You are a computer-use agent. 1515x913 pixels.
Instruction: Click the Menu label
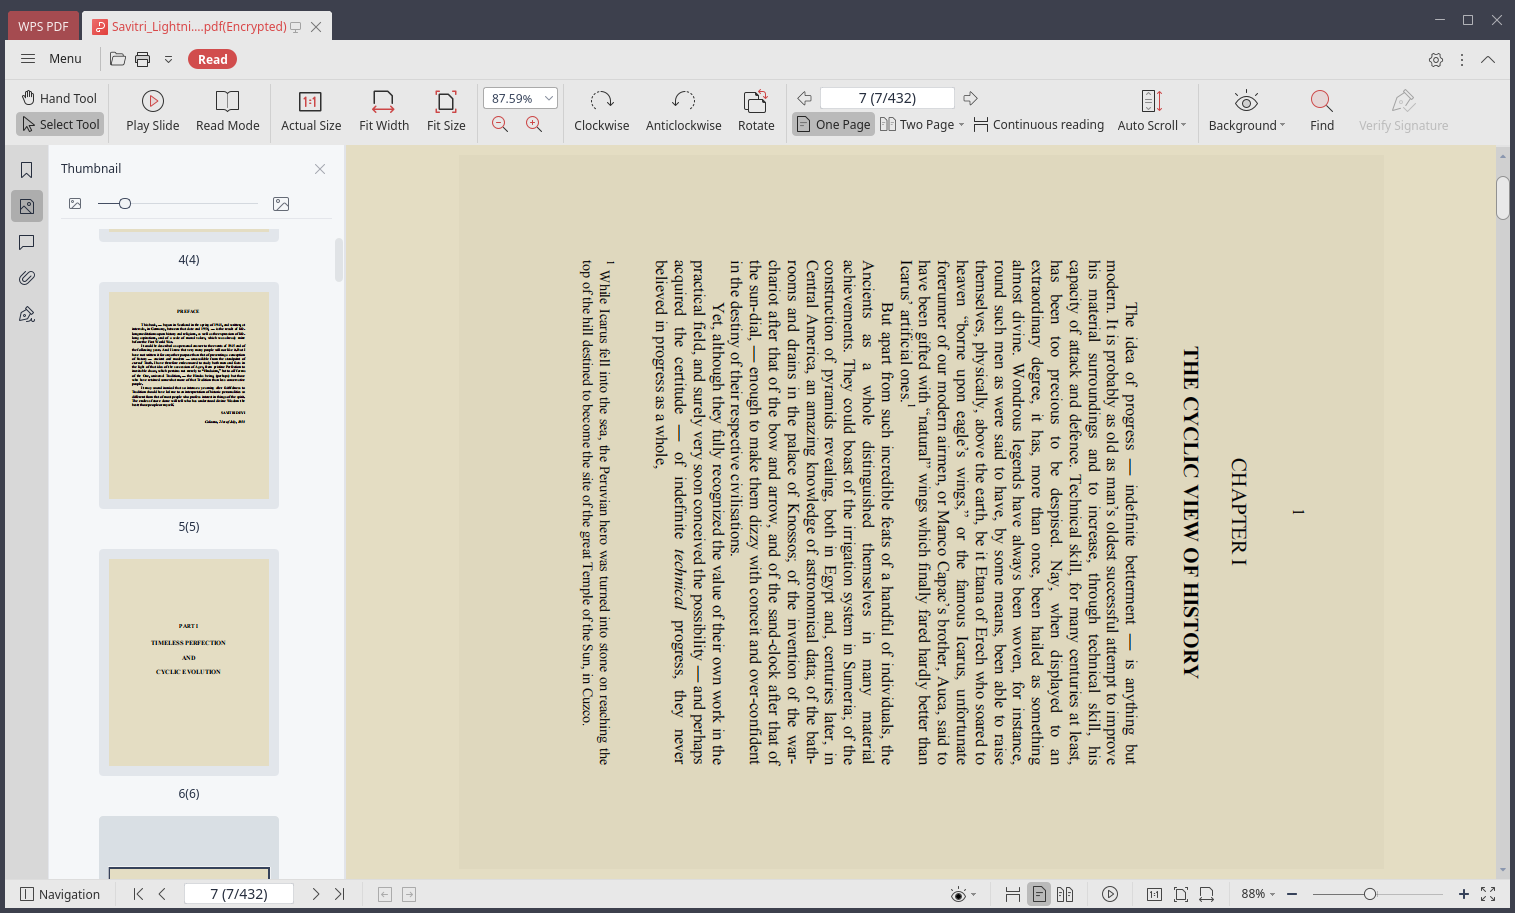coord(65,59)
